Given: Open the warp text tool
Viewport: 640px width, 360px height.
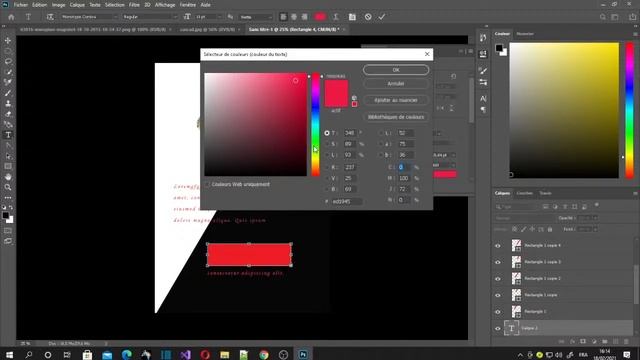Looking at the screenshot, I should pos(336,17).
